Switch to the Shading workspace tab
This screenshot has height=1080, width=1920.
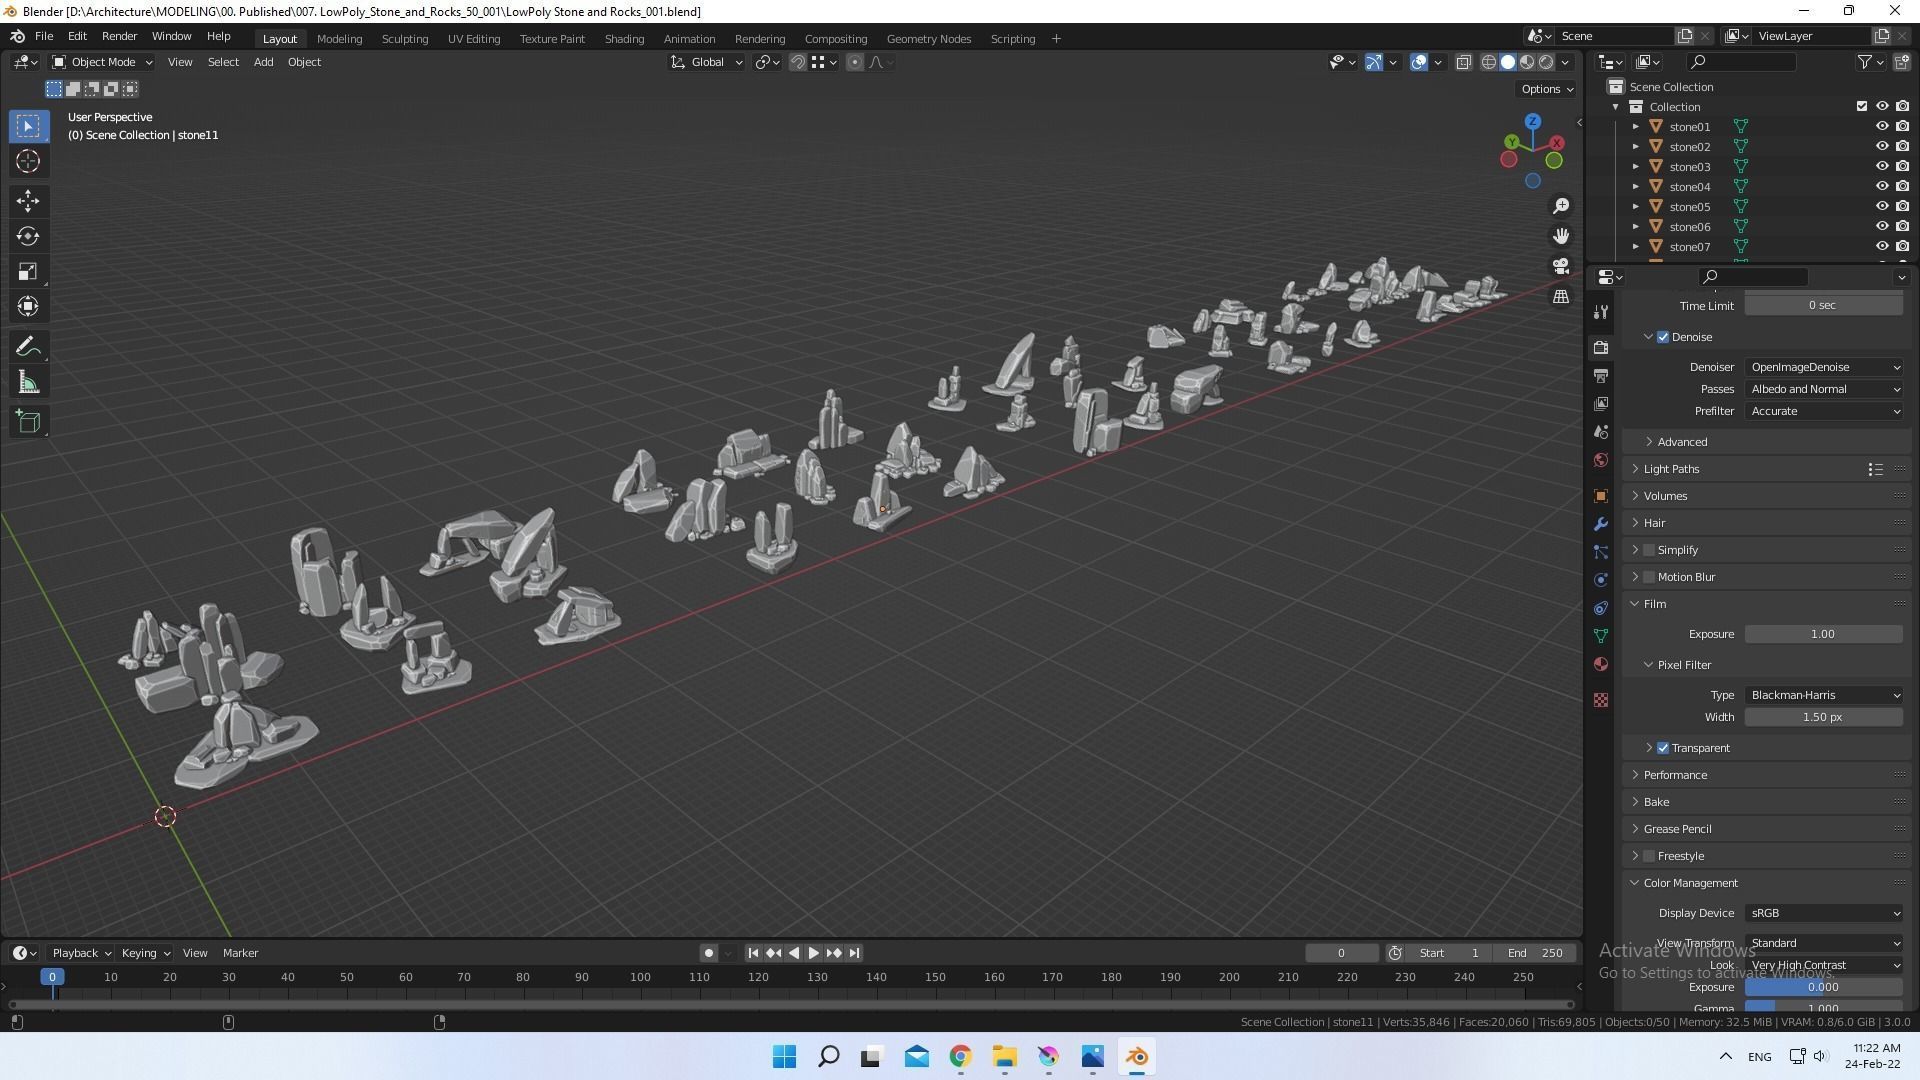point(624,38)
